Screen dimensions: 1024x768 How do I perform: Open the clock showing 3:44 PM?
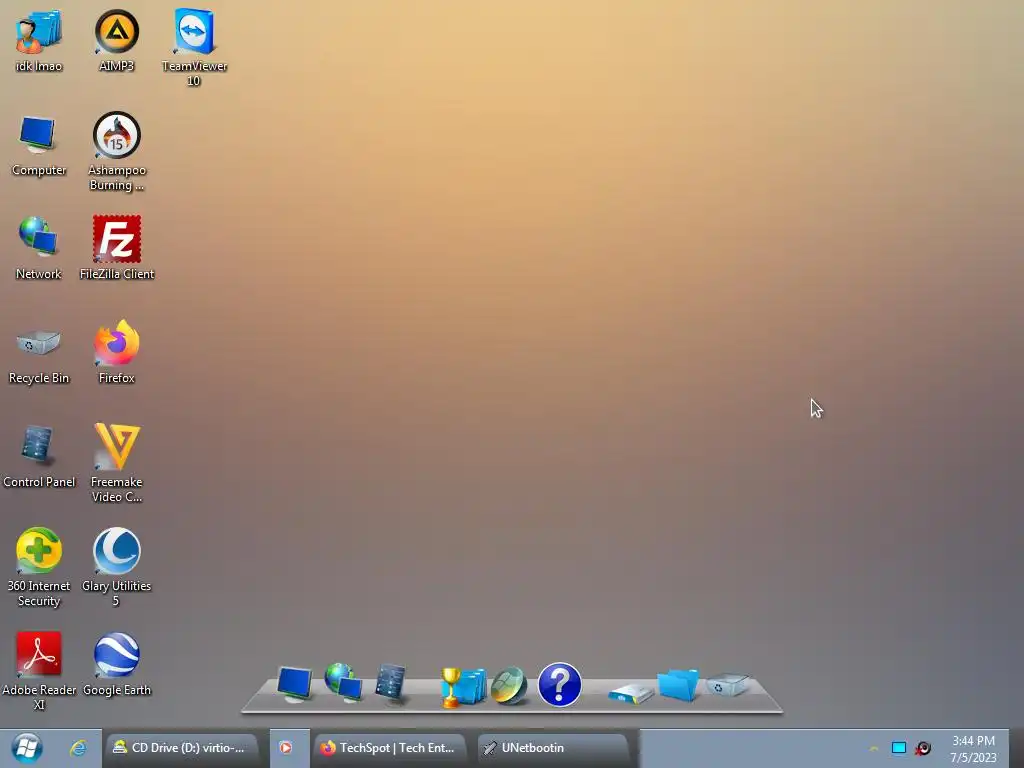(x=973, y=749)
